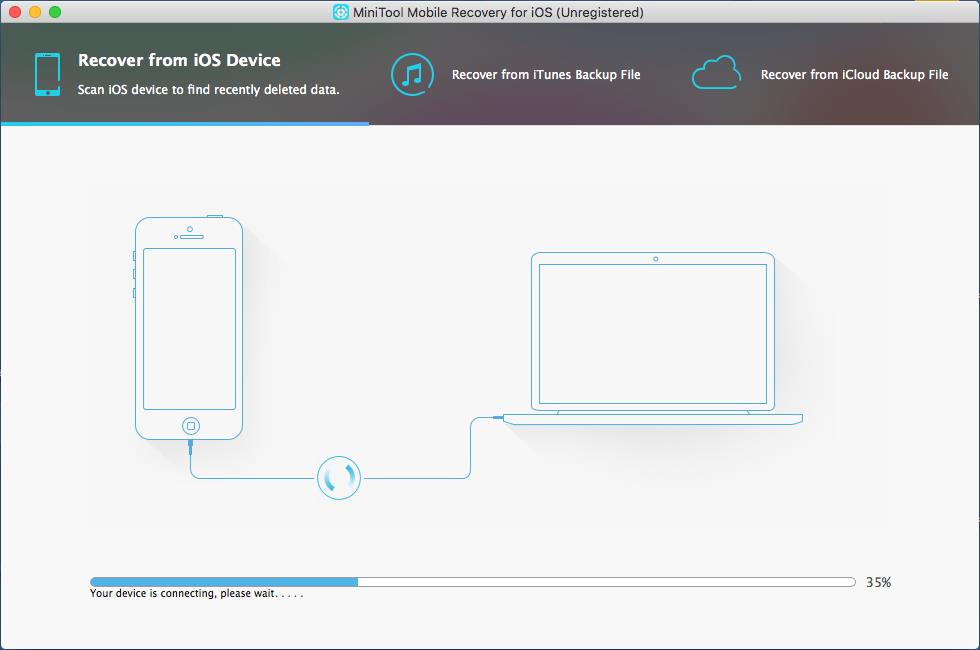Click the laptop illustration
The image size is (980, 650).
pyautogui.click(x=652, y=339)
